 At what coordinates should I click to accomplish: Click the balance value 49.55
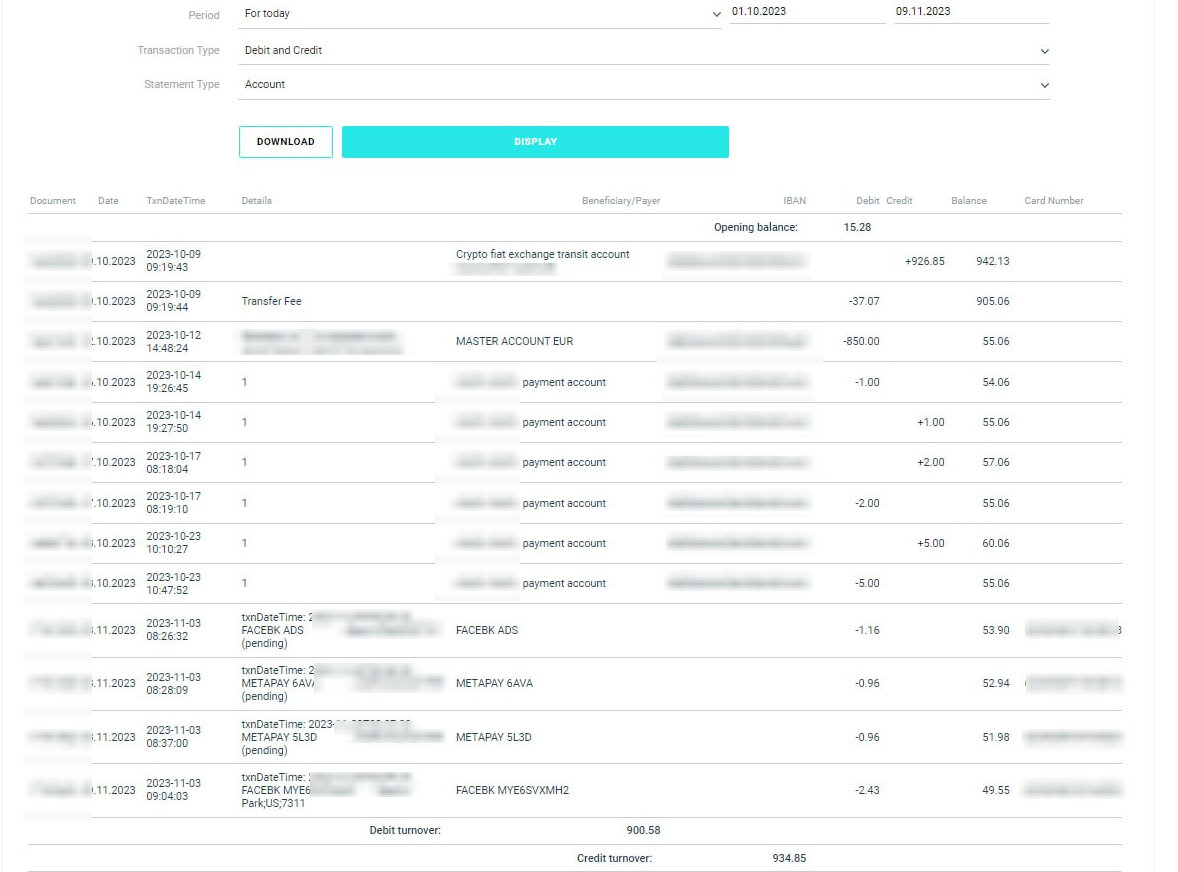click(x=996, y=790)
